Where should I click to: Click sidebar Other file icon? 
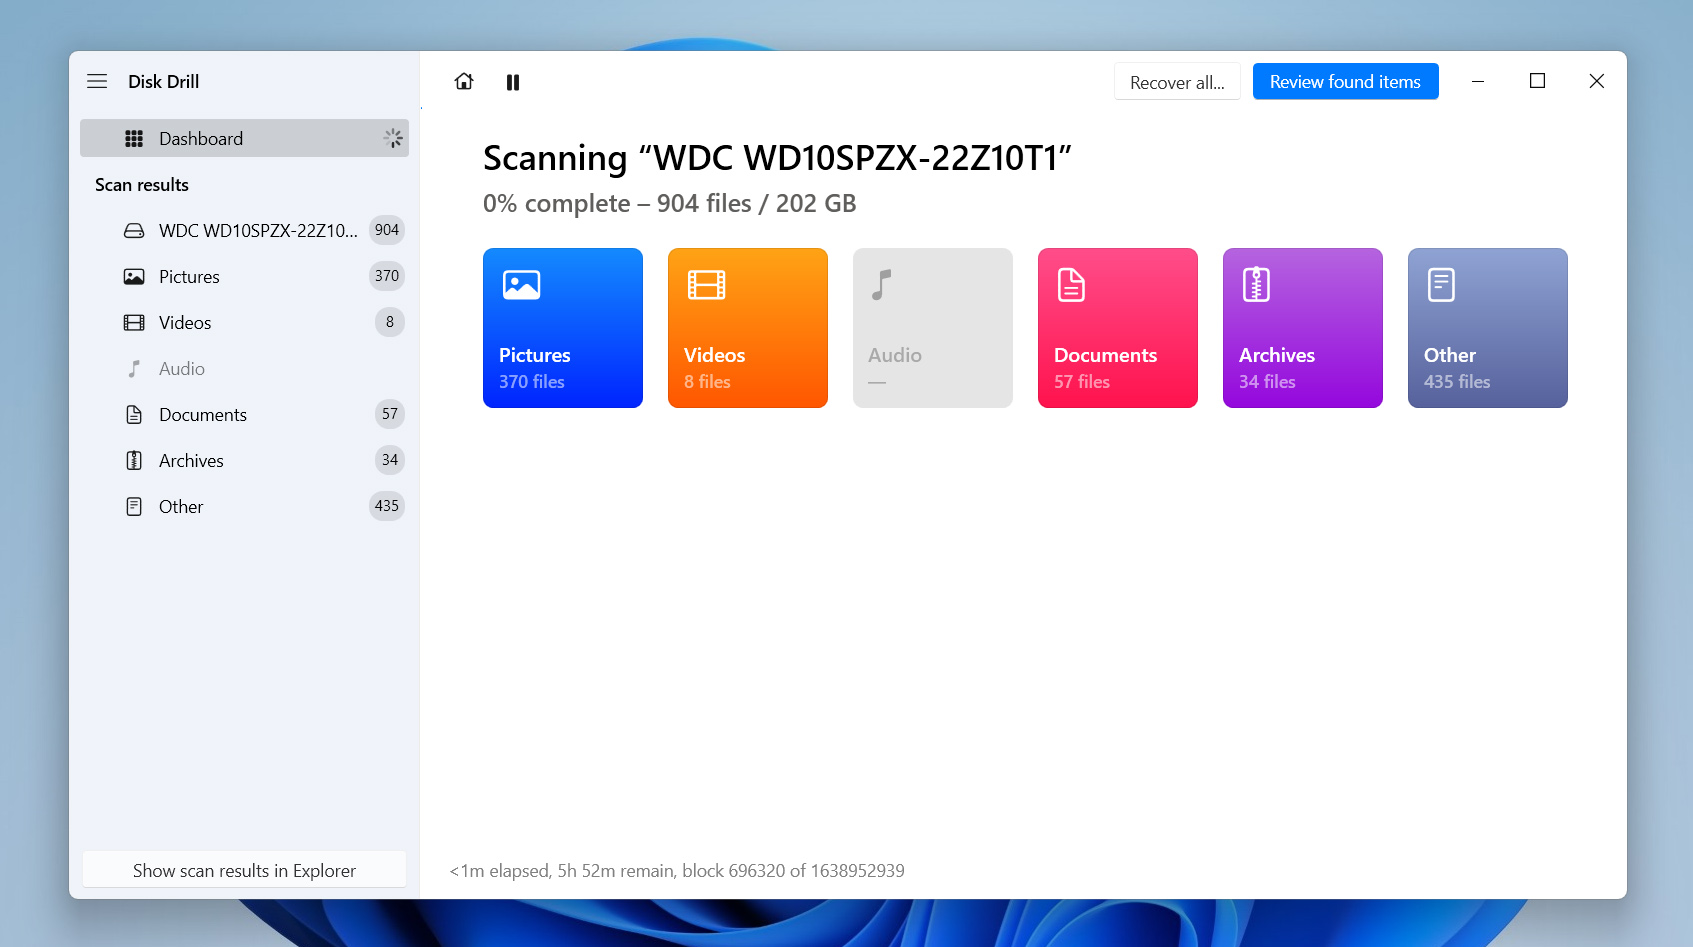134,506
